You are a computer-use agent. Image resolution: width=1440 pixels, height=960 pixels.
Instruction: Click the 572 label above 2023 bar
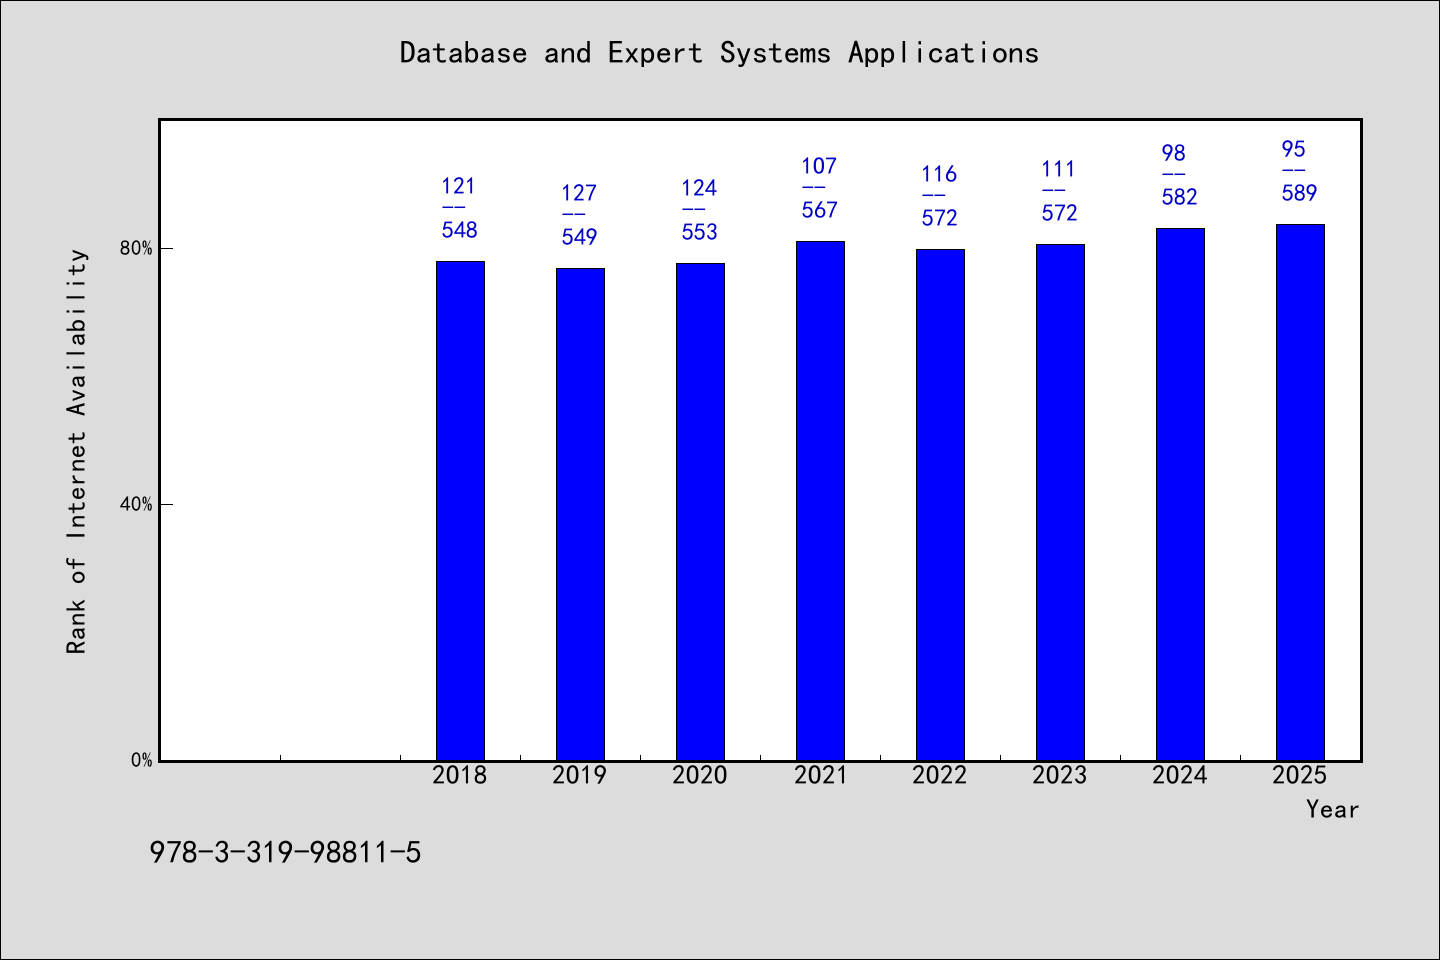tap(1060, 213)
